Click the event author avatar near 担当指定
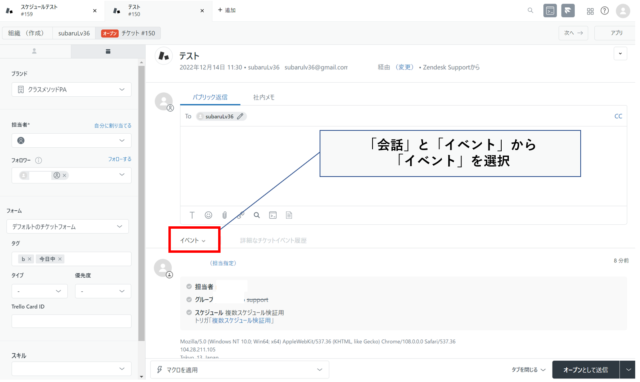Image resolution: width=640 pixels, height=382 pixels. click(163, 268)
